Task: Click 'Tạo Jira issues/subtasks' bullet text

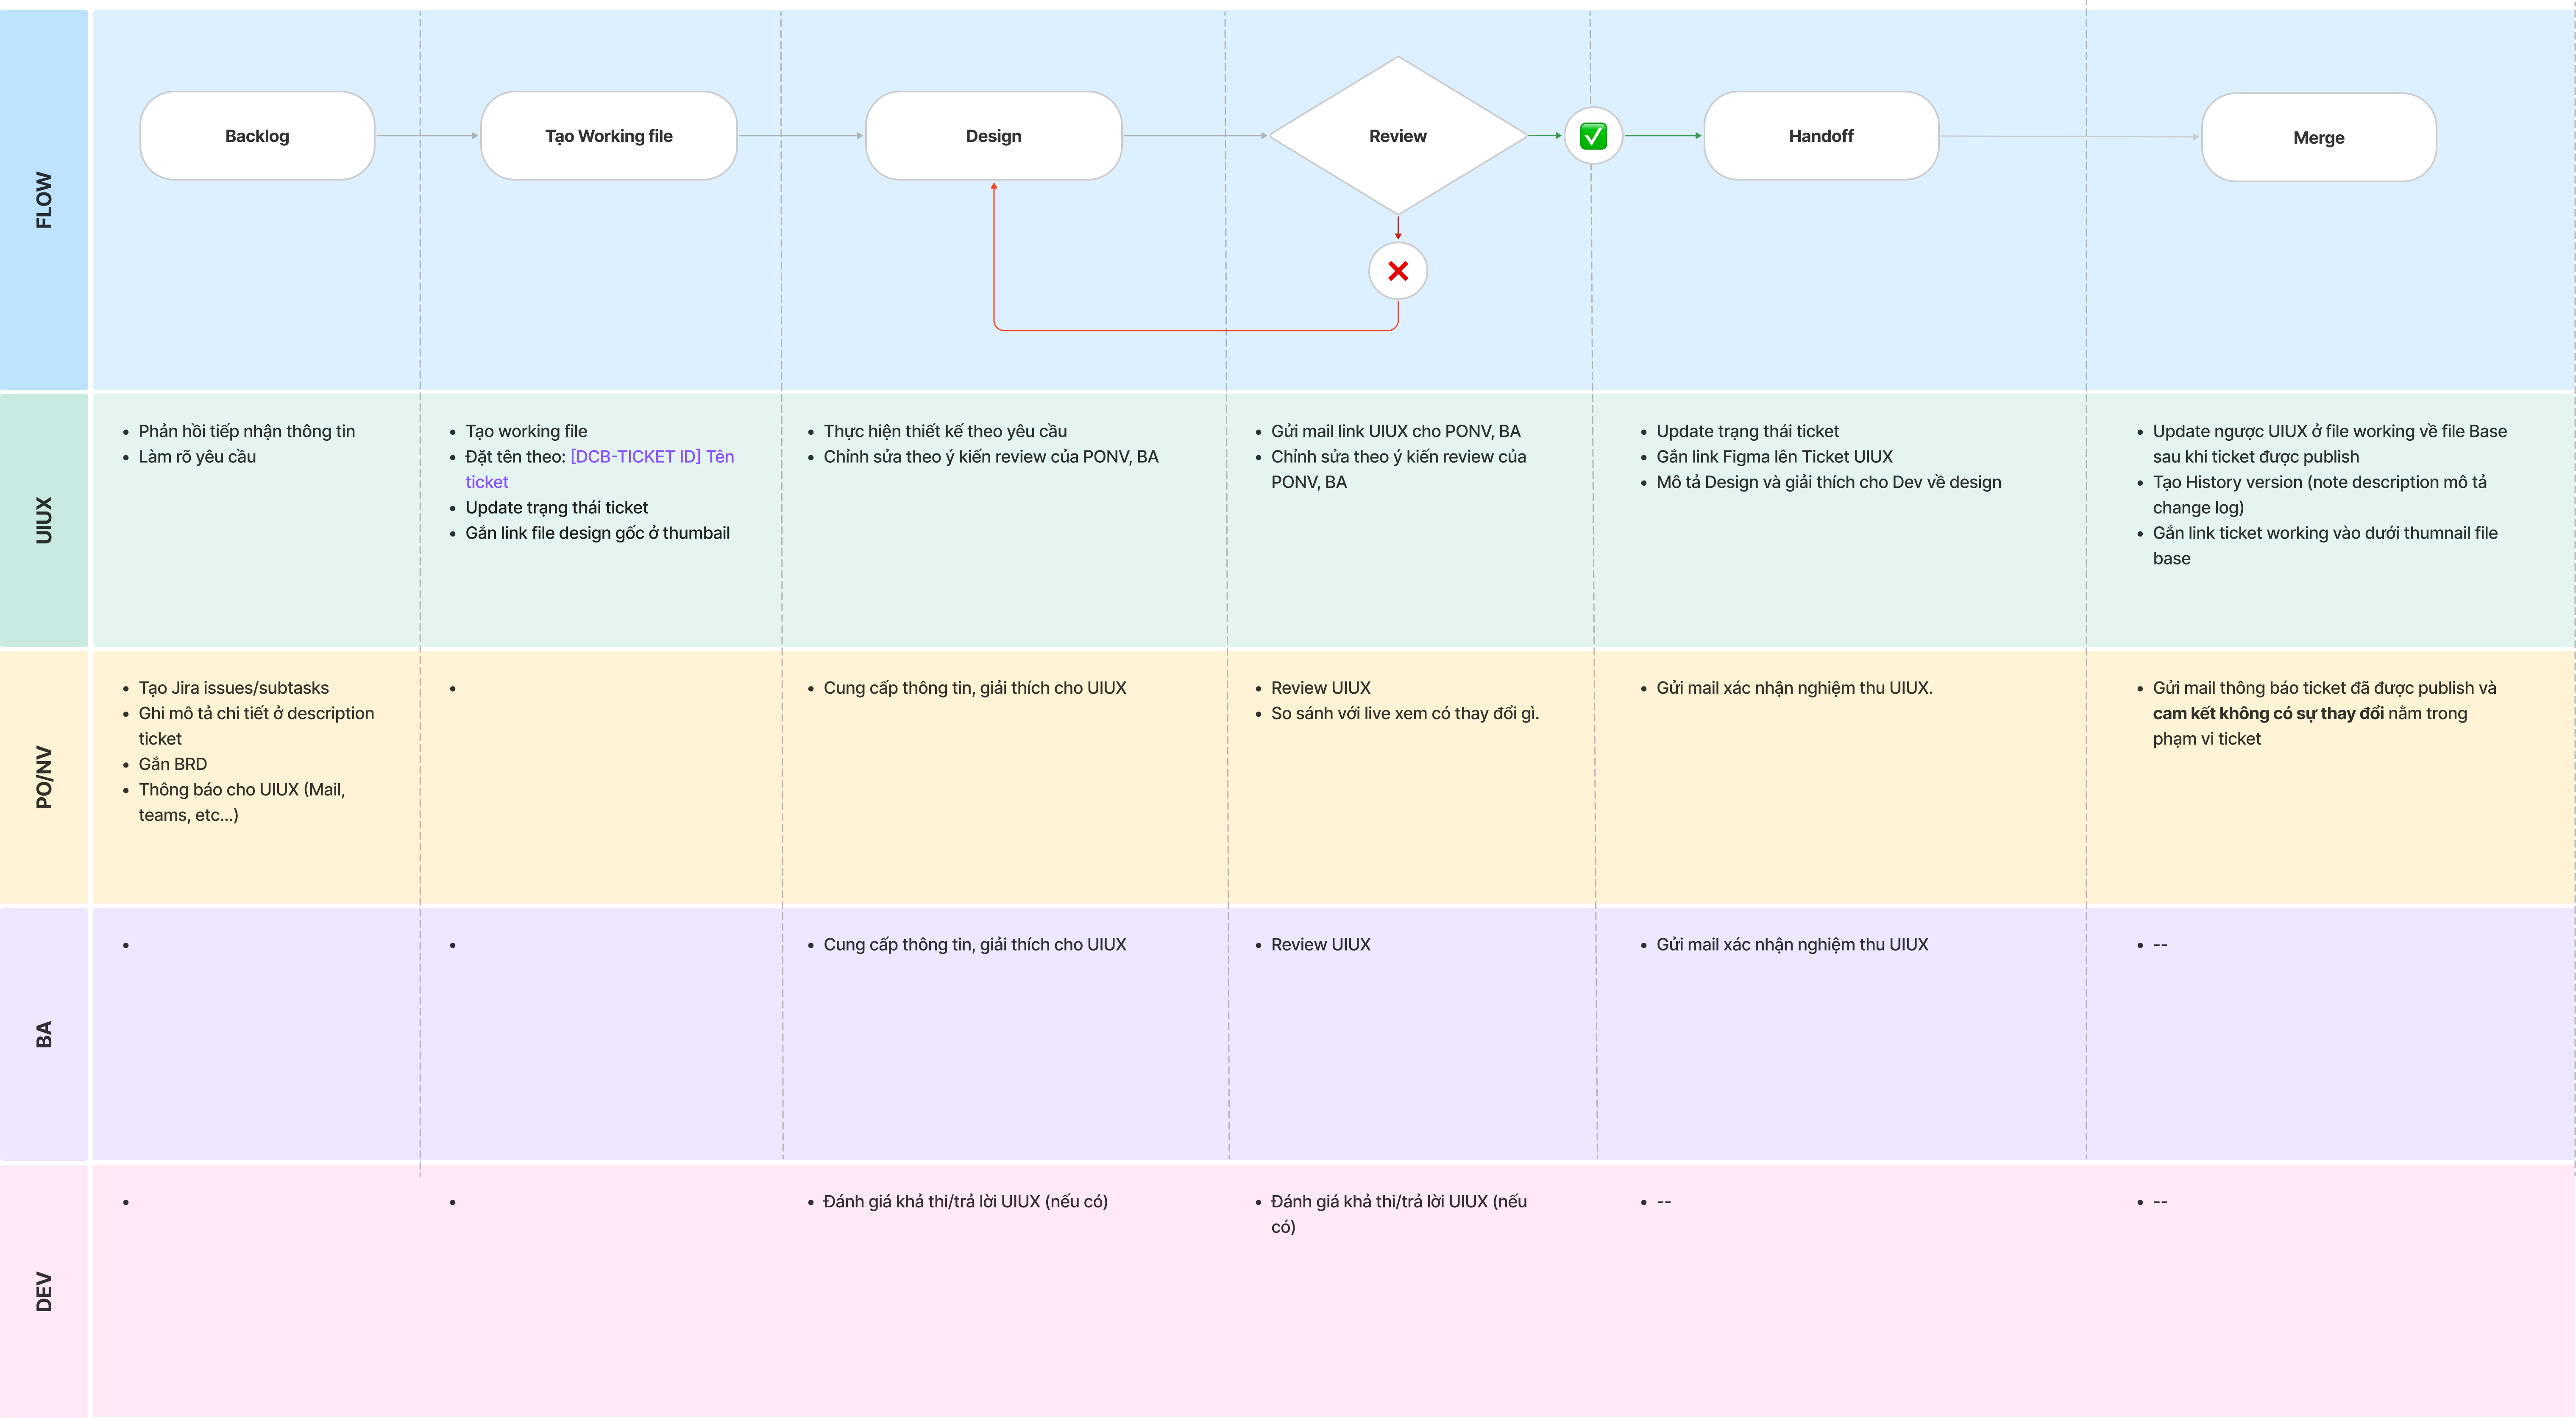Action: click(233, 688)
